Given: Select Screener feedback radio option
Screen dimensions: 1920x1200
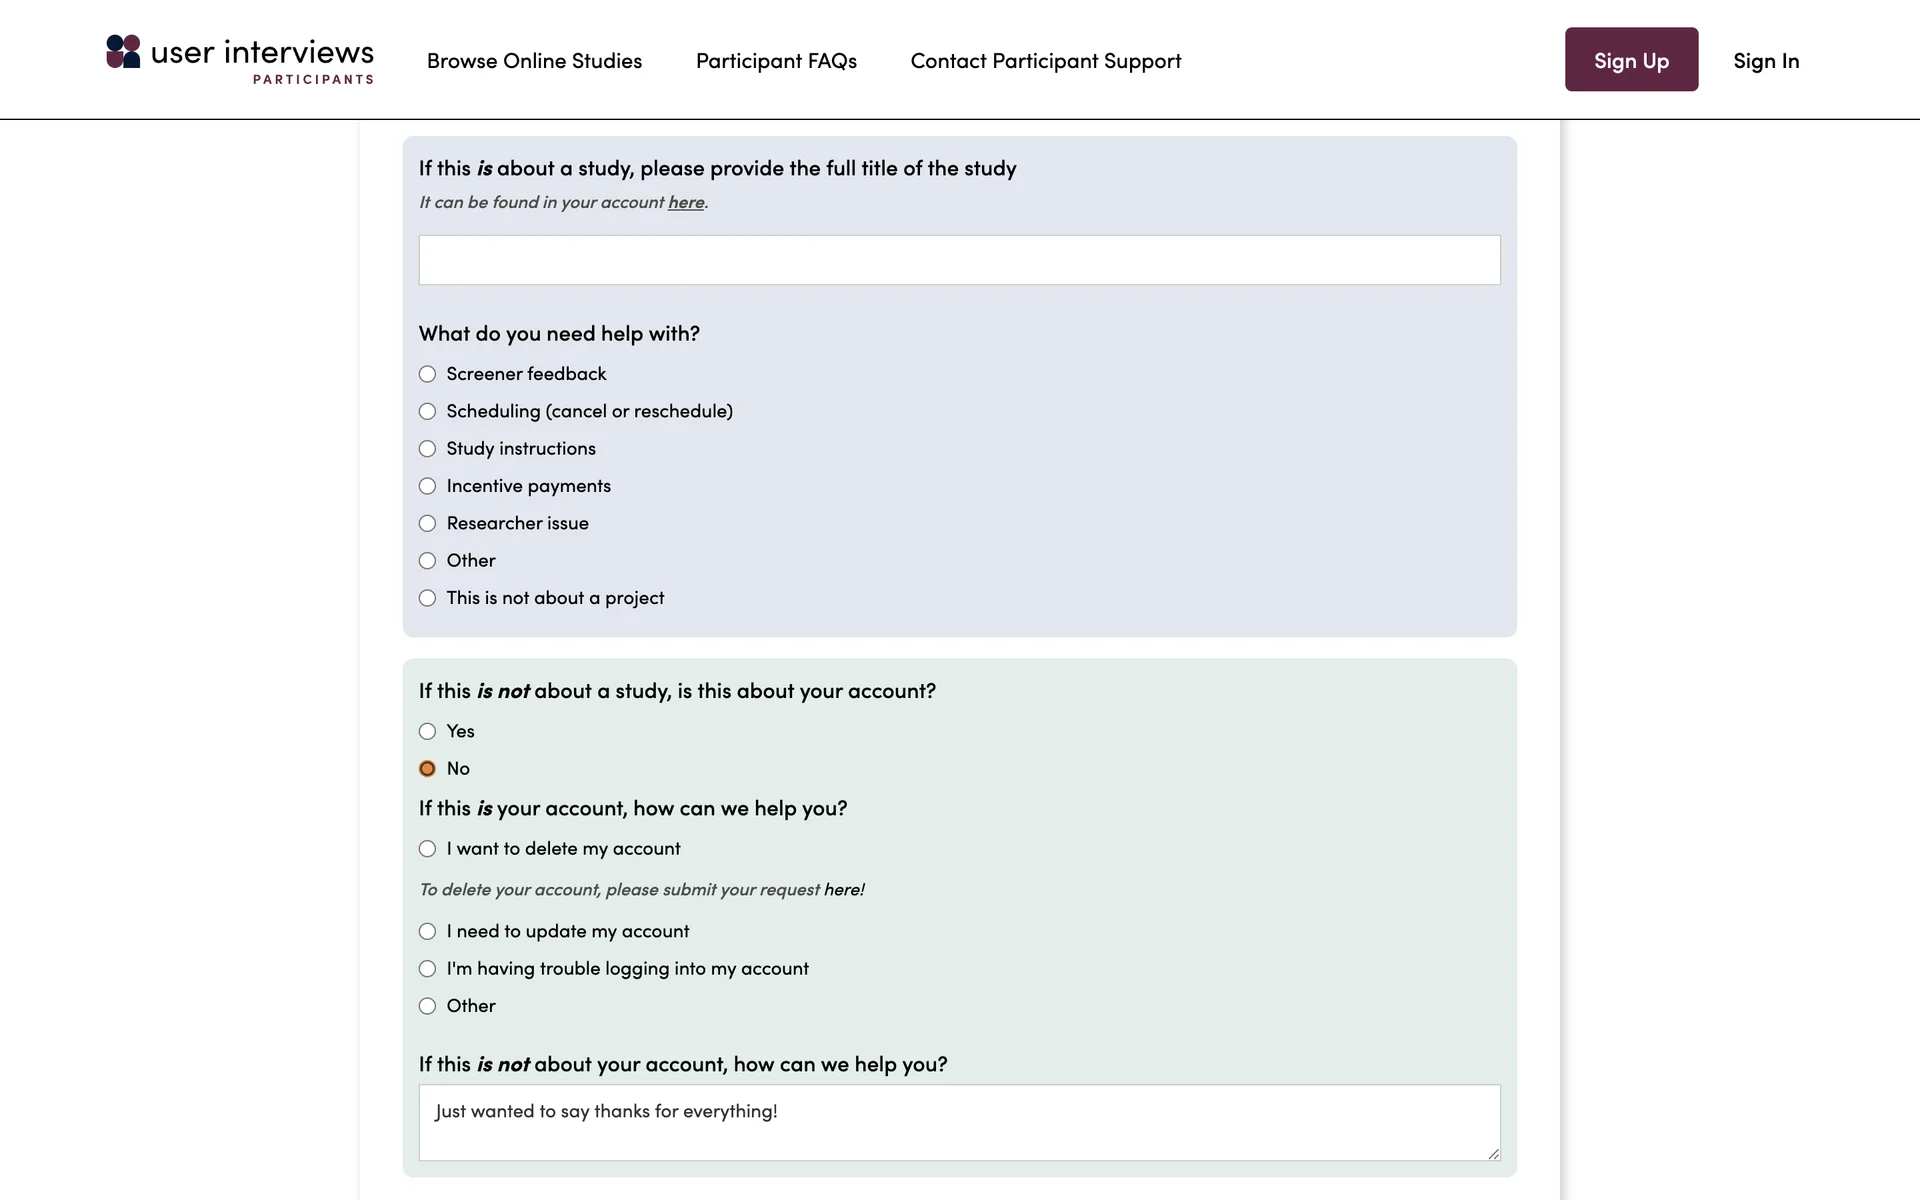Looking at the screenshot, I should pos(428,374).
